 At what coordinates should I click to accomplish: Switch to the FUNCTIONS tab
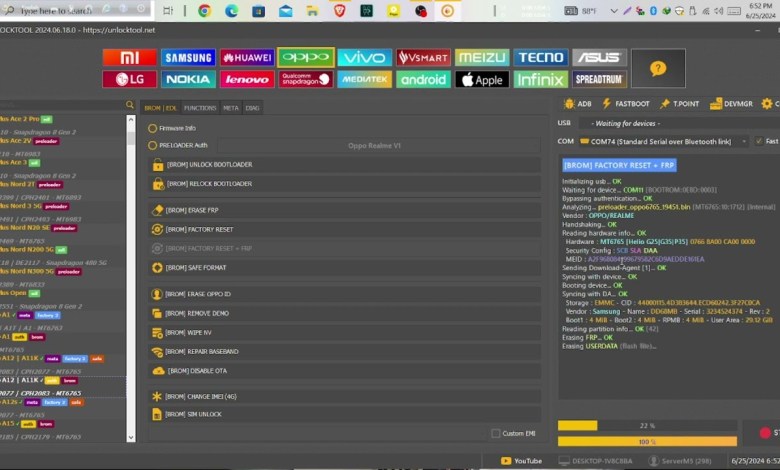[x=200, y=108]
